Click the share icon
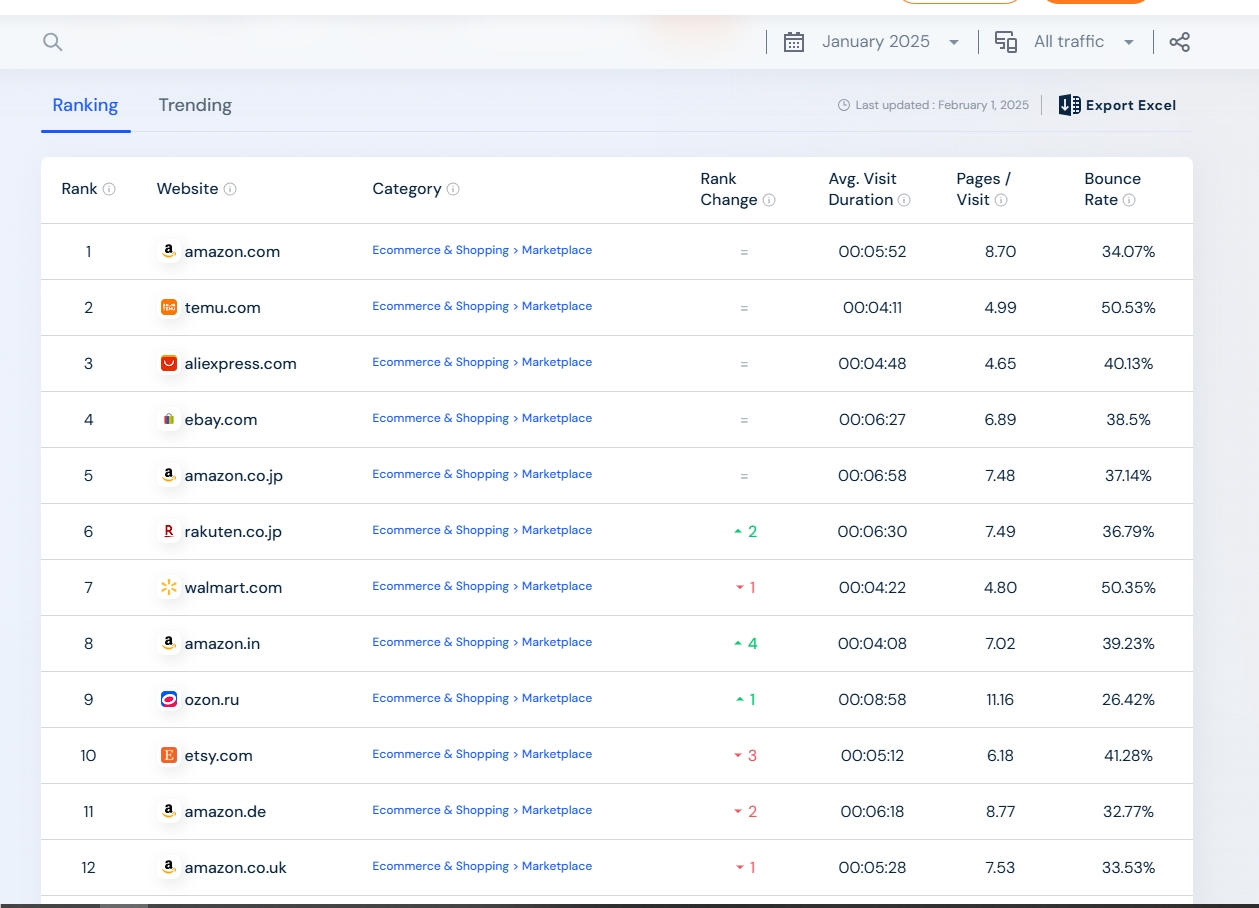This screenshot has width=1259, height=908. [x=1180, y=42]
